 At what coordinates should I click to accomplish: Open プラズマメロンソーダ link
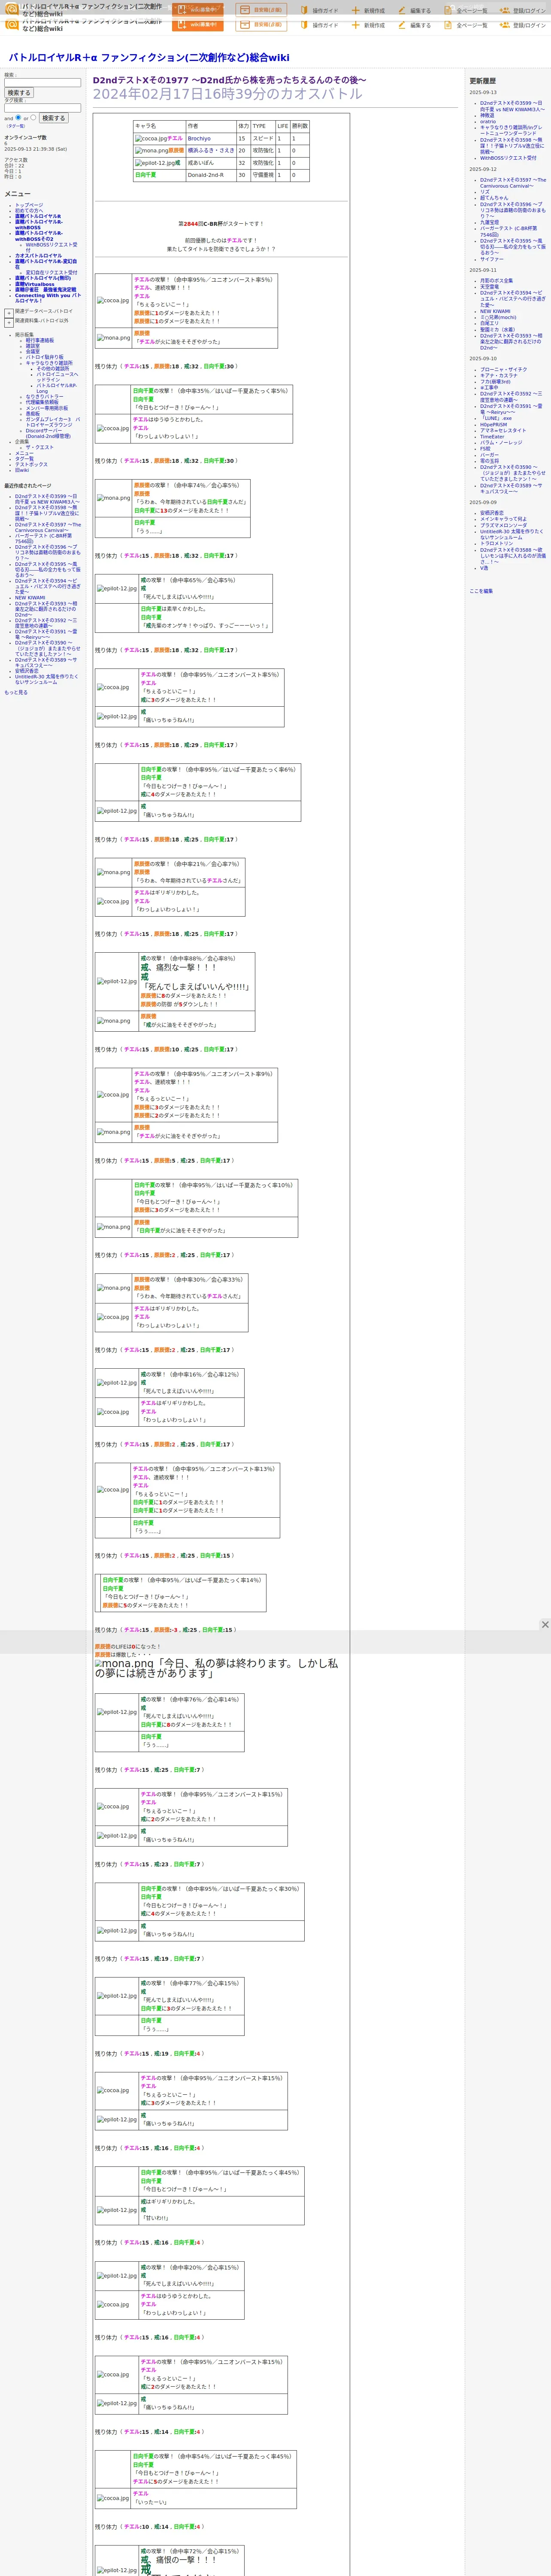503,526
